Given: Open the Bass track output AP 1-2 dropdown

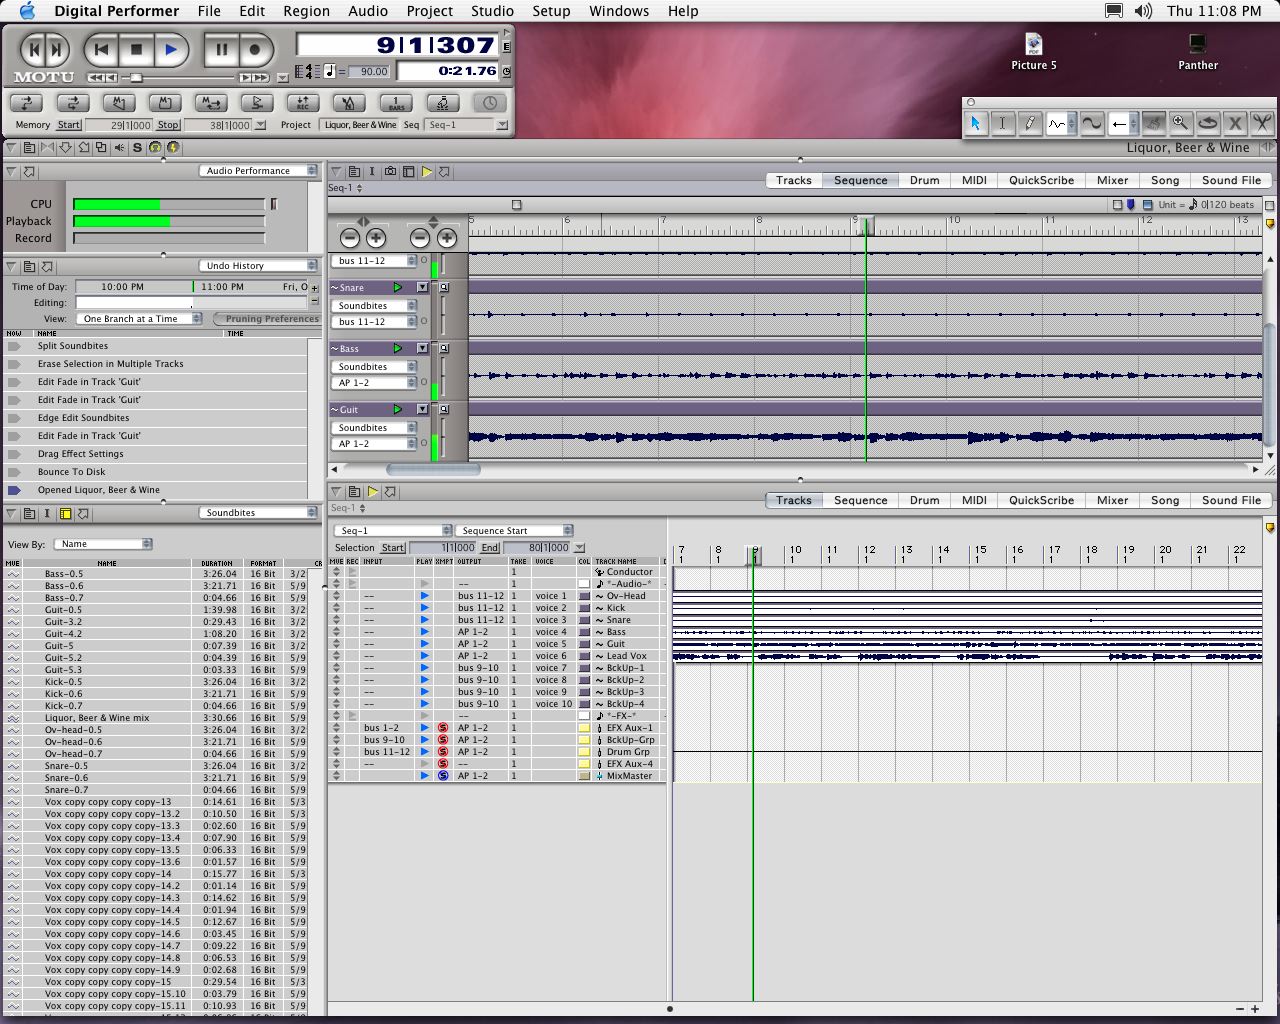Looking at the screenshot, I should coord(375,383).
